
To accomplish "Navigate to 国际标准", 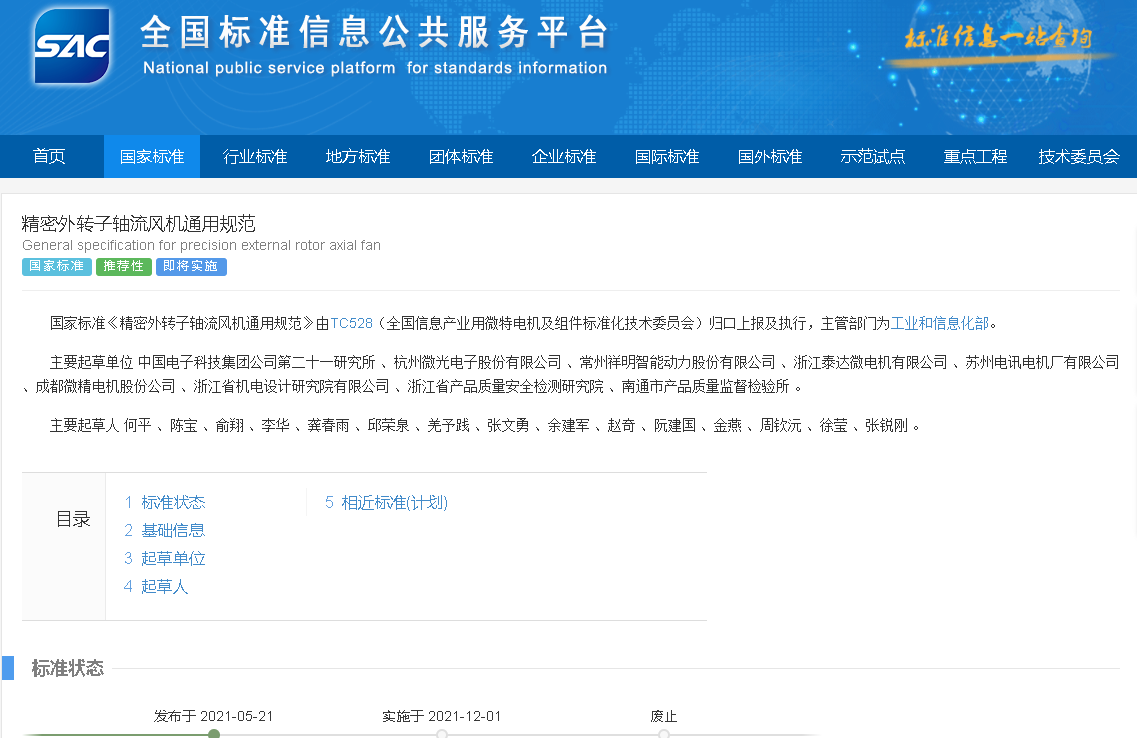I will (x=666, y=156).
